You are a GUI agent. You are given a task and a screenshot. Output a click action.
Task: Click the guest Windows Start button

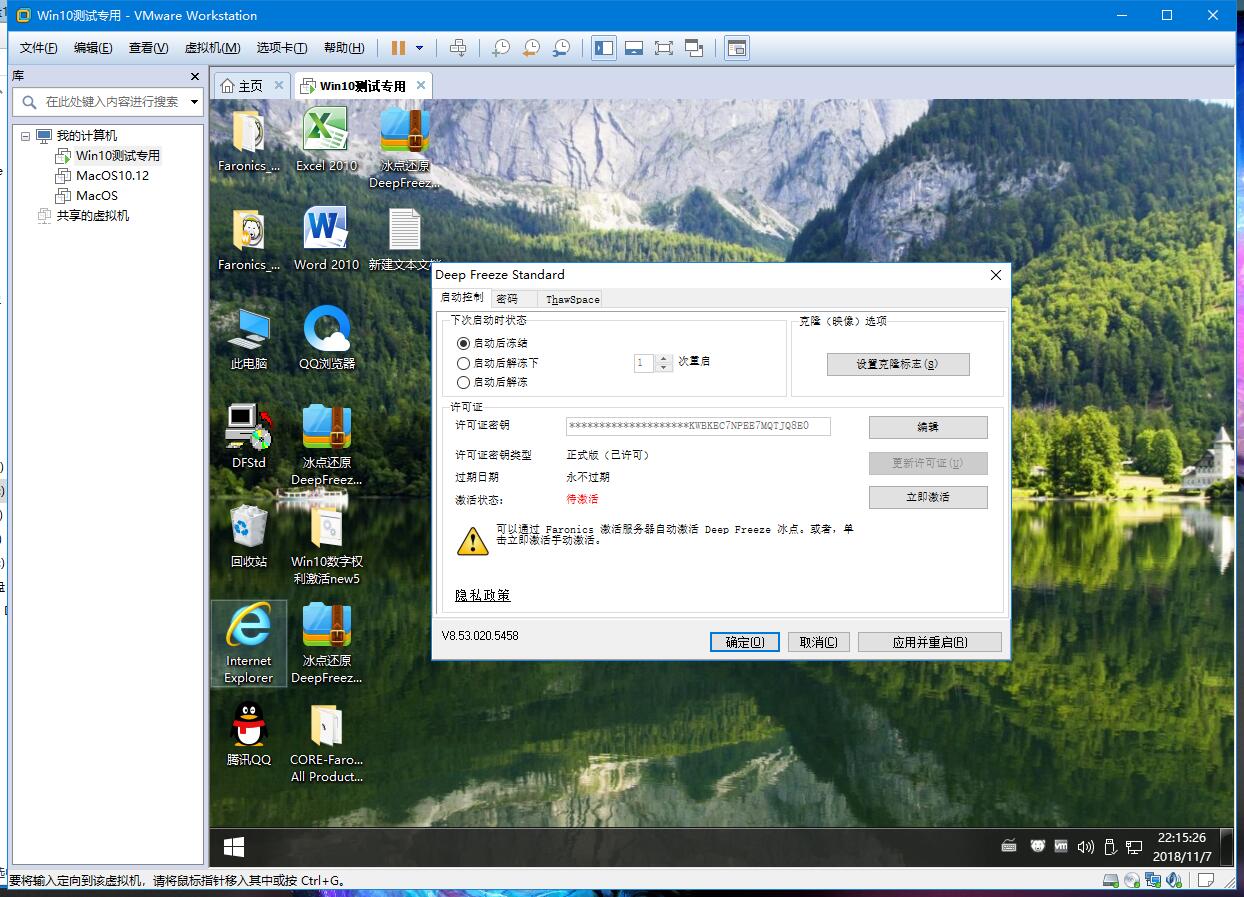234,847
